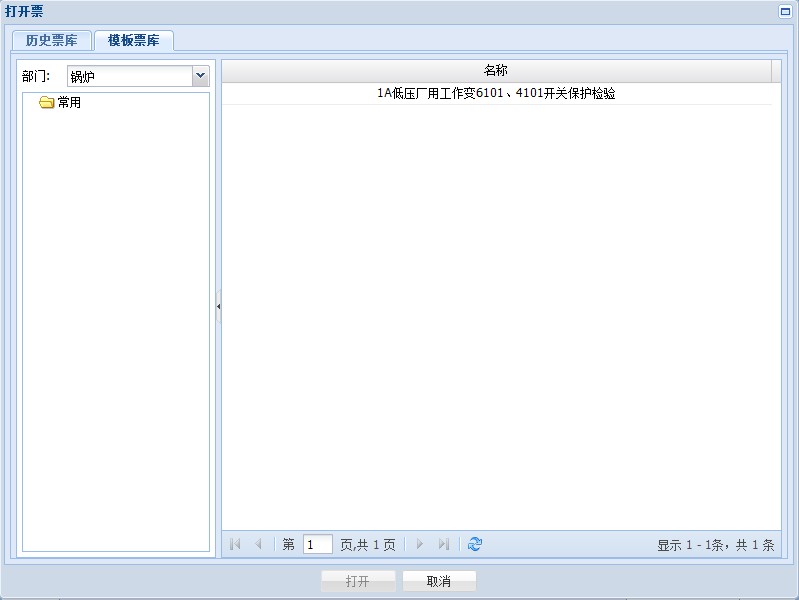Collapse the left panel with splitter arrow
This screenshot has height=600, width=799.
point(218,306)
